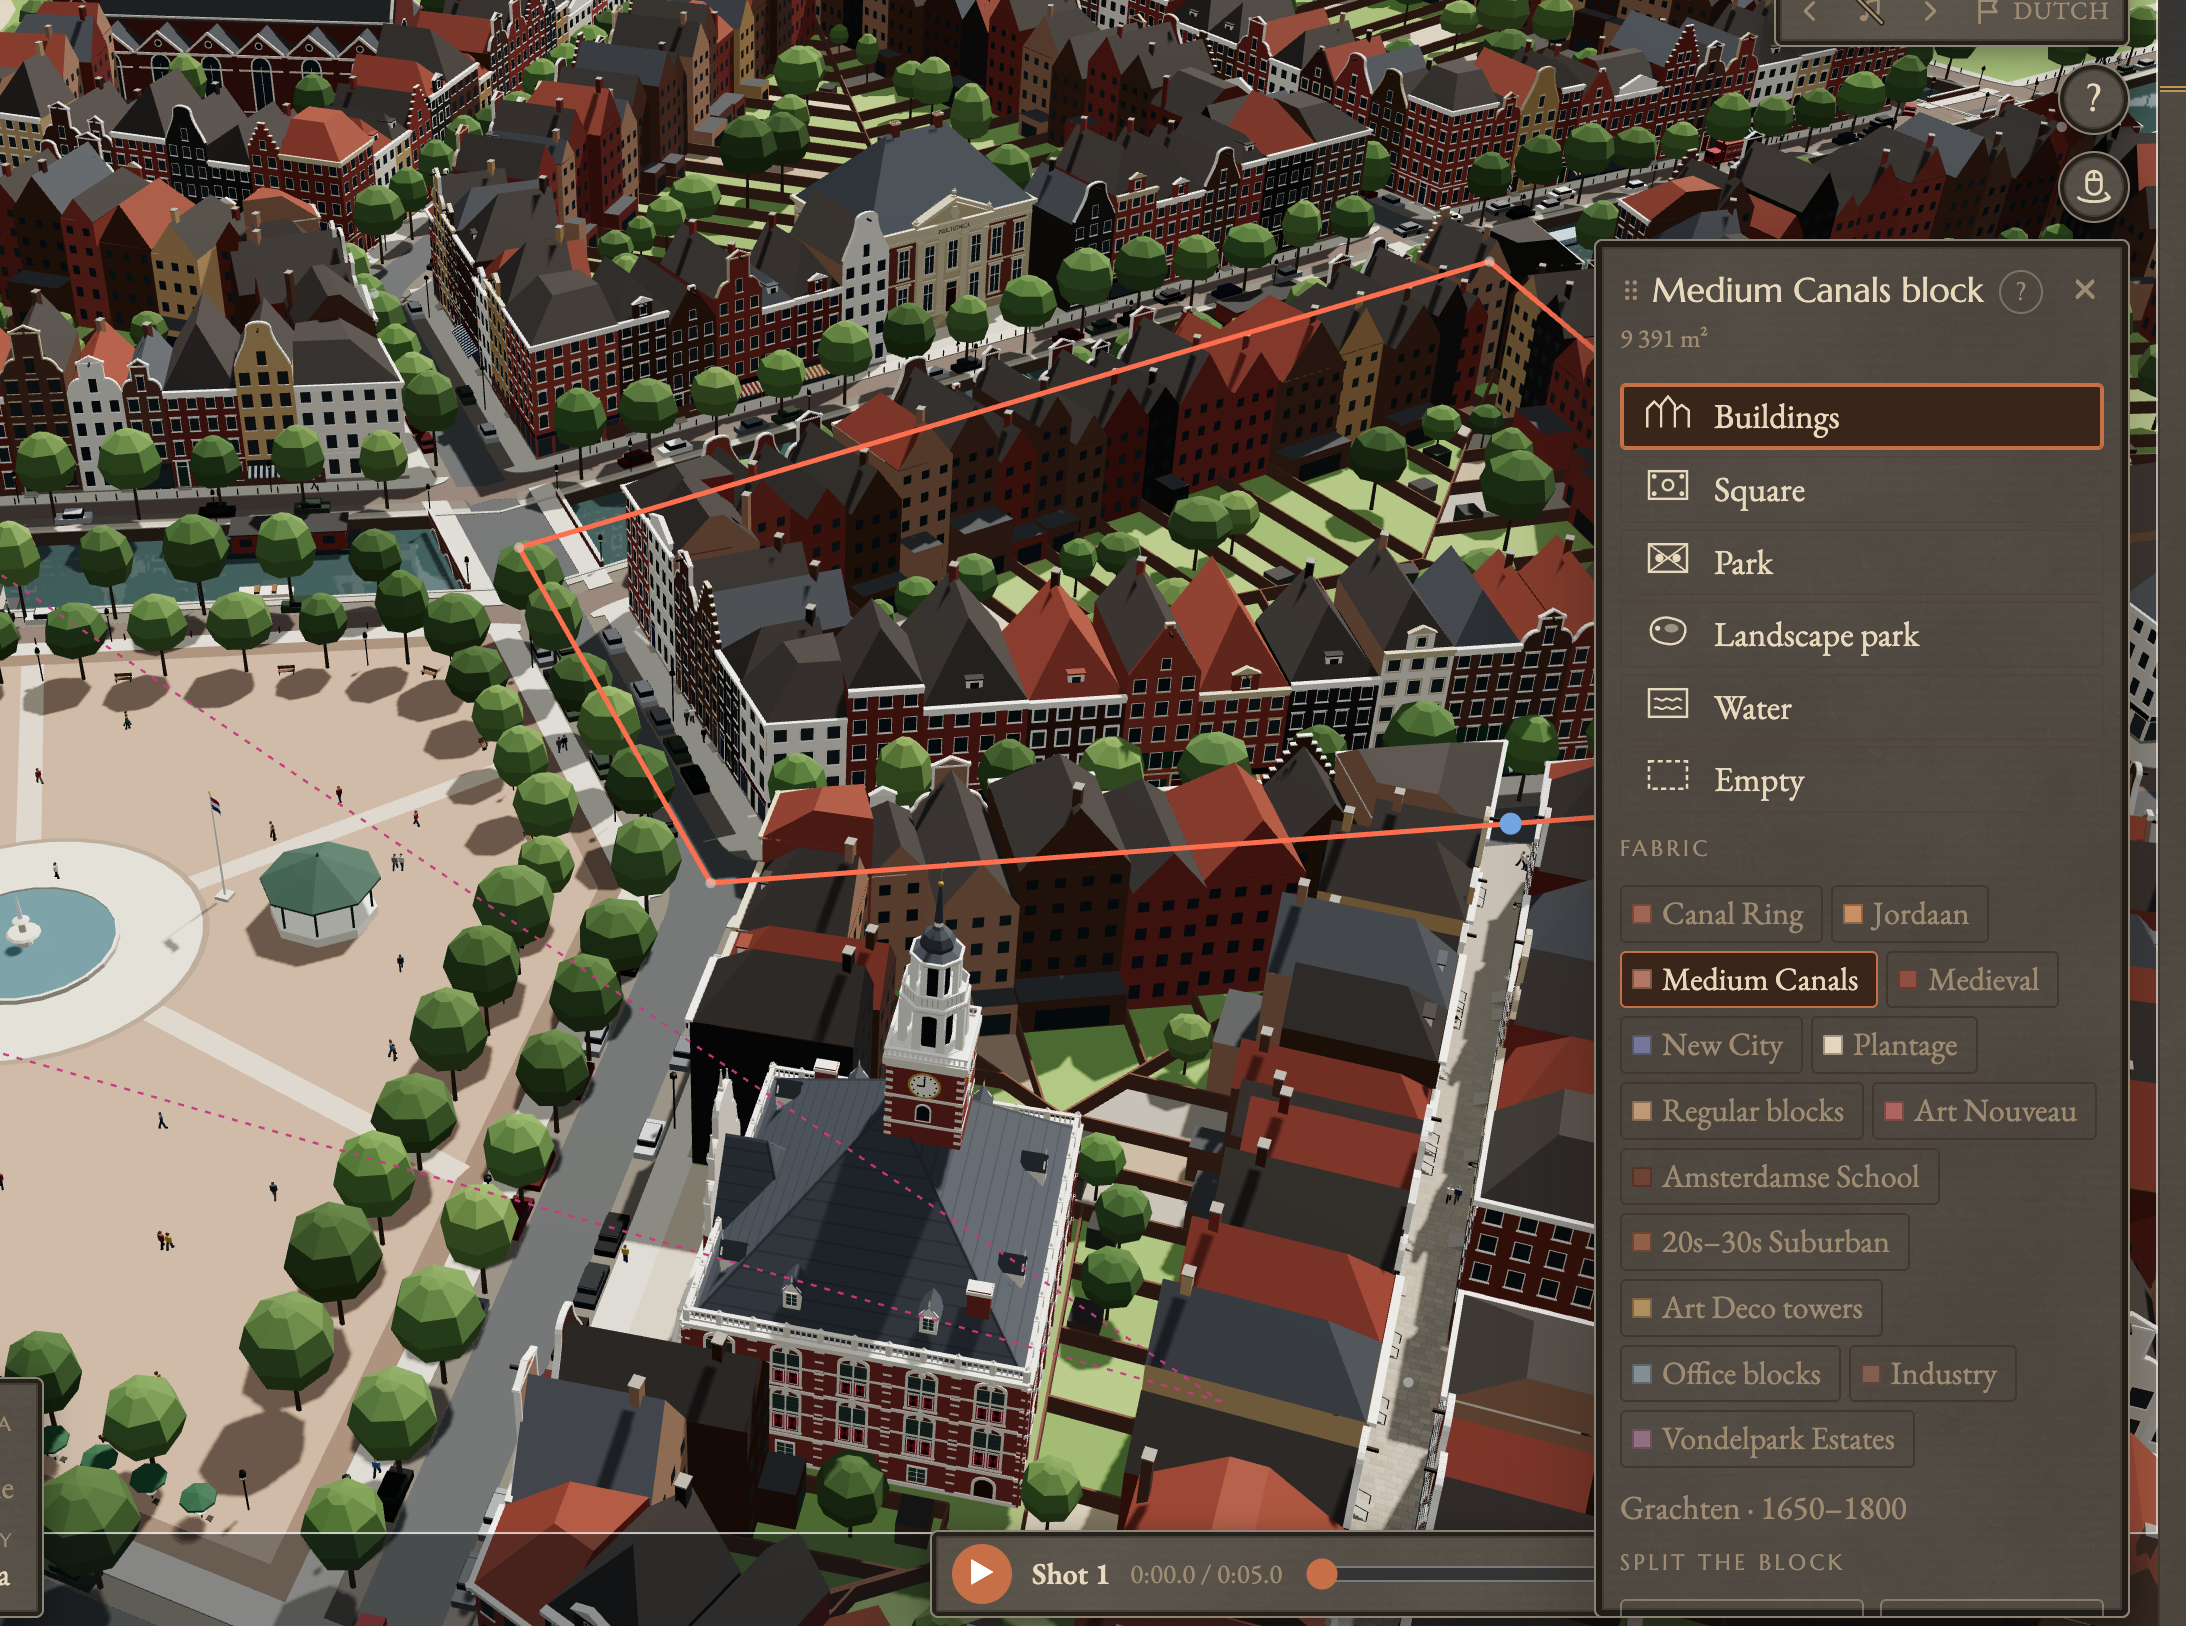Click the Square type icon

pos(1668,486)
